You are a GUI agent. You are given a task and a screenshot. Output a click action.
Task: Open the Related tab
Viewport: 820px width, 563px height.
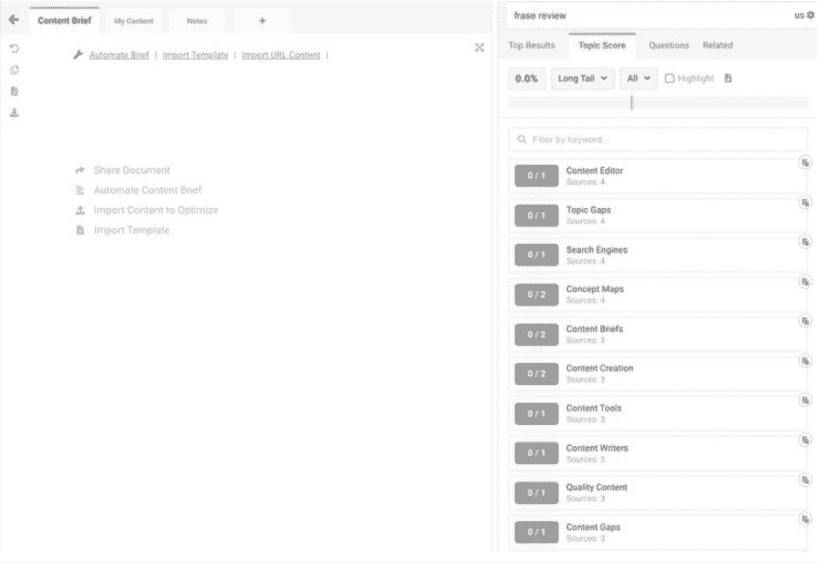tap(718, 45)
